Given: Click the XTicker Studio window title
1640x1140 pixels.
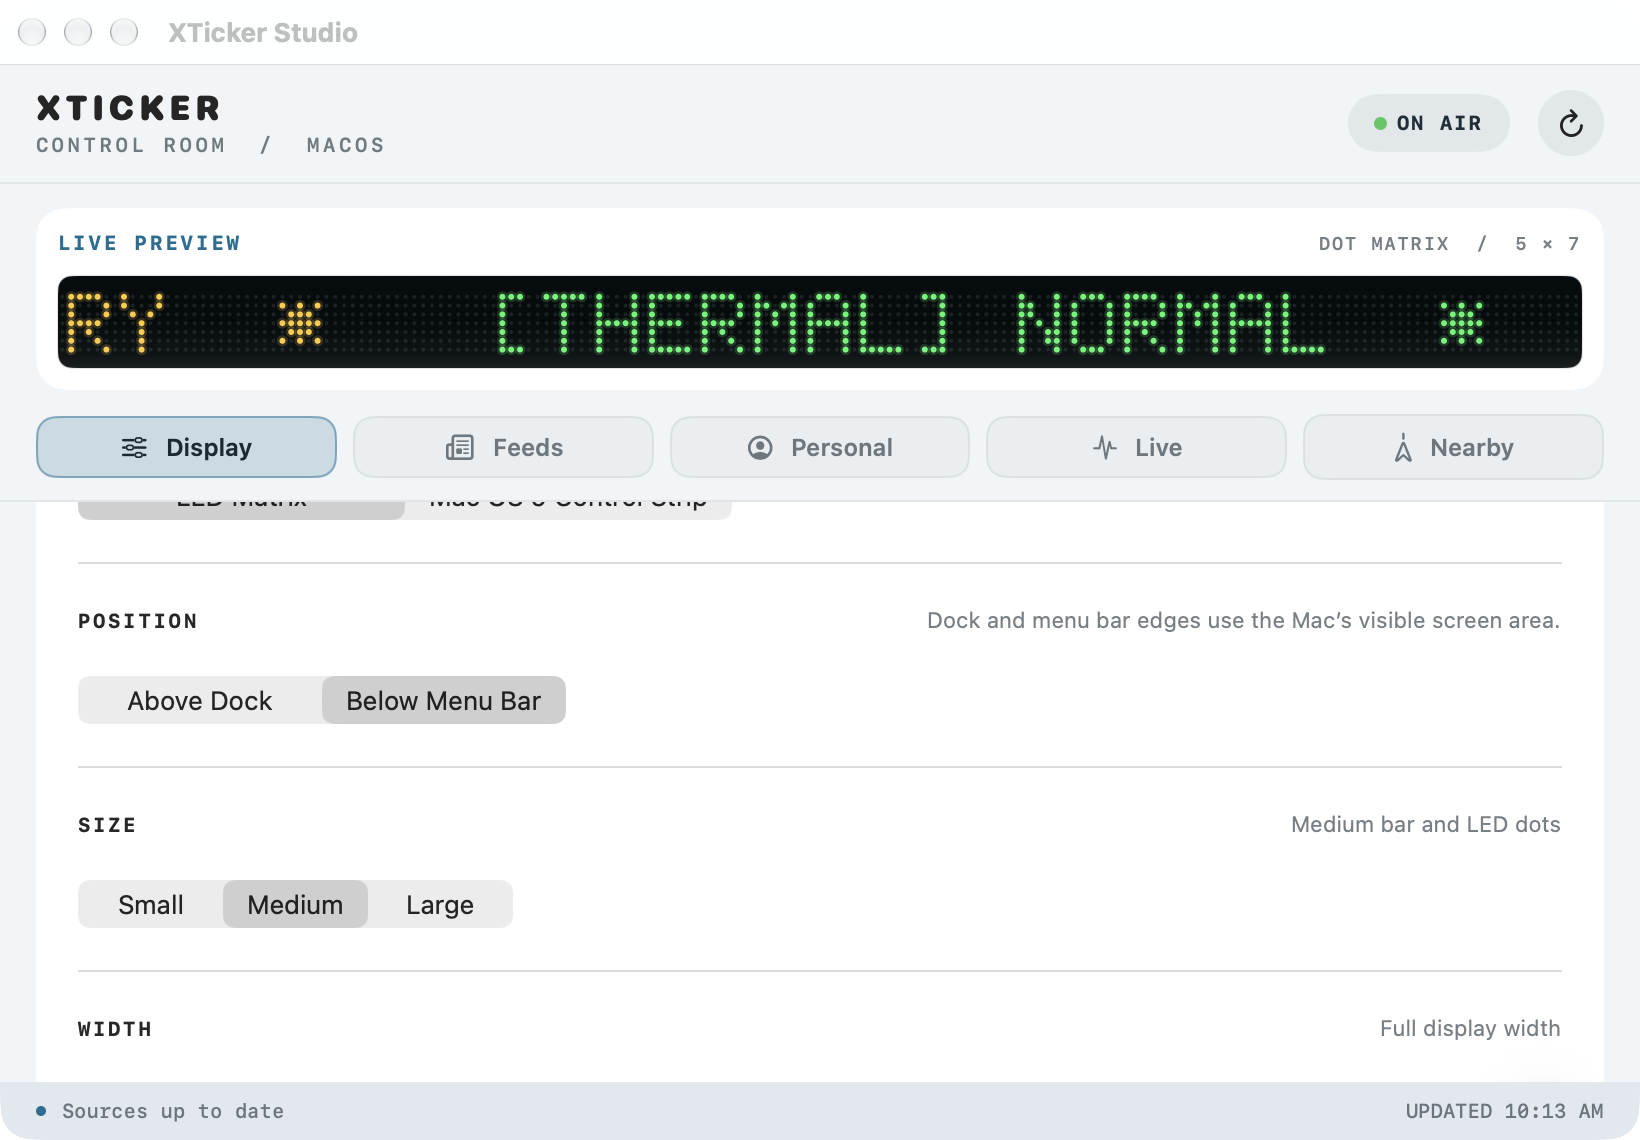Looking at the screenshot, I should coord(263,33).
